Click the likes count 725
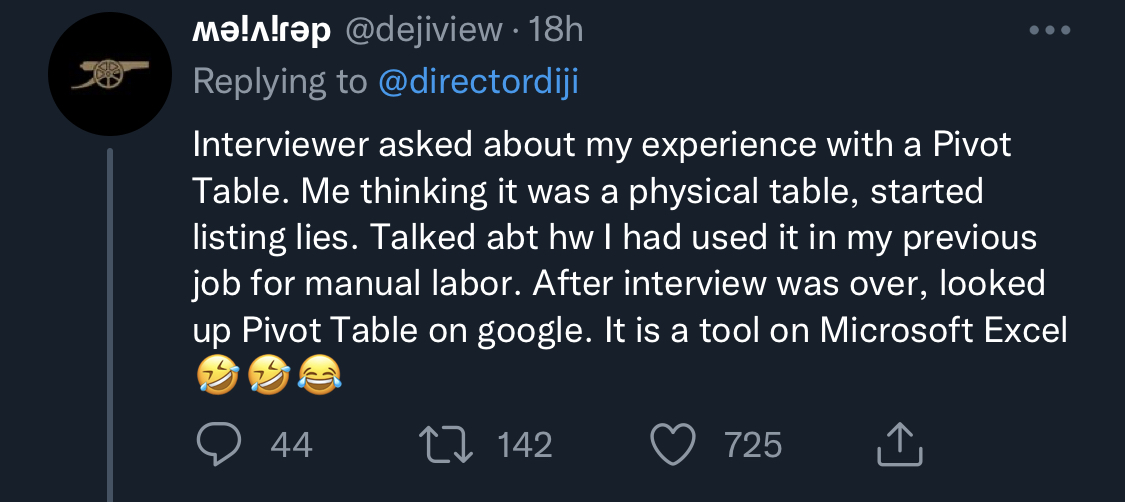1125x502 pixels. coord(753,445)
